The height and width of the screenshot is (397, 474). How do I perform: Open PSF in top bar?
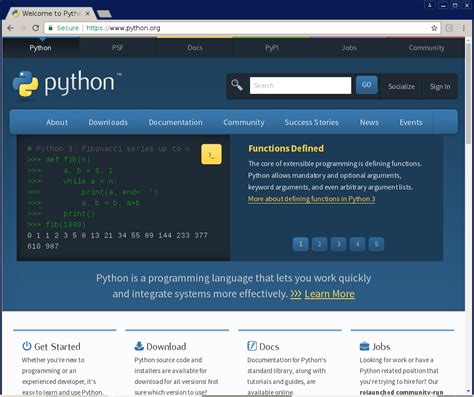point(118,48)
